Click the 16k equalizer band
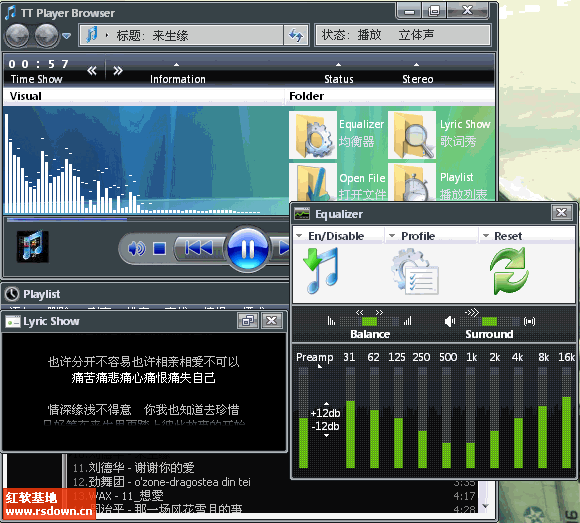 tap(566, 418)
